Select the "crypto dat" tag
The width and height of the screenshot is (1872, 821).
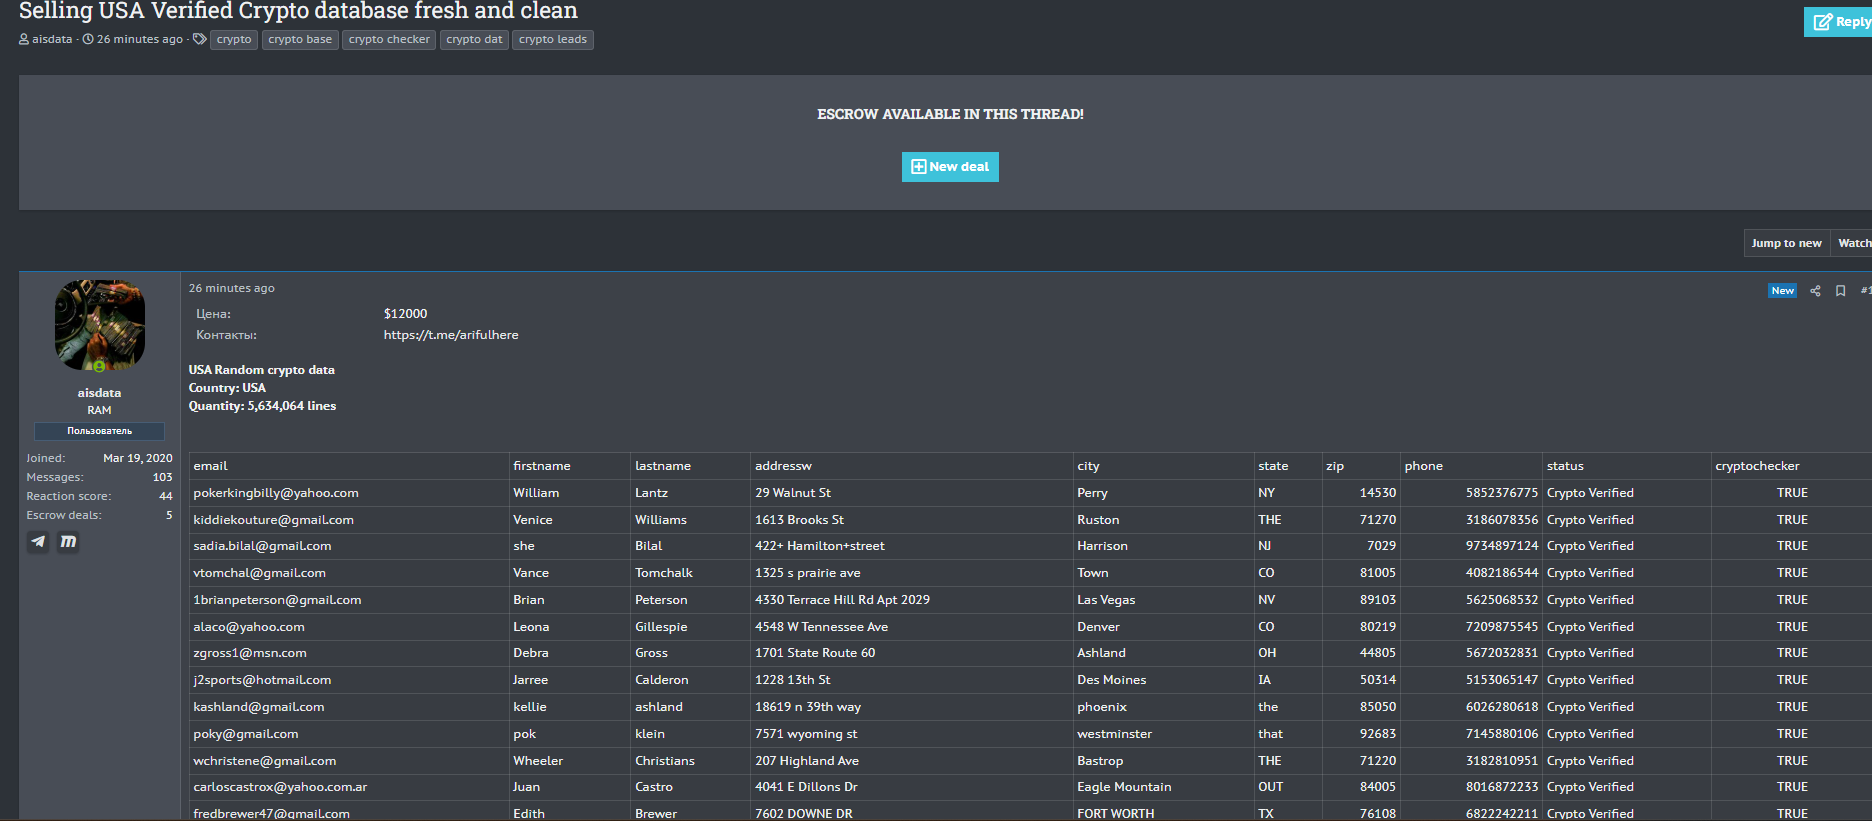coord(474,40)
